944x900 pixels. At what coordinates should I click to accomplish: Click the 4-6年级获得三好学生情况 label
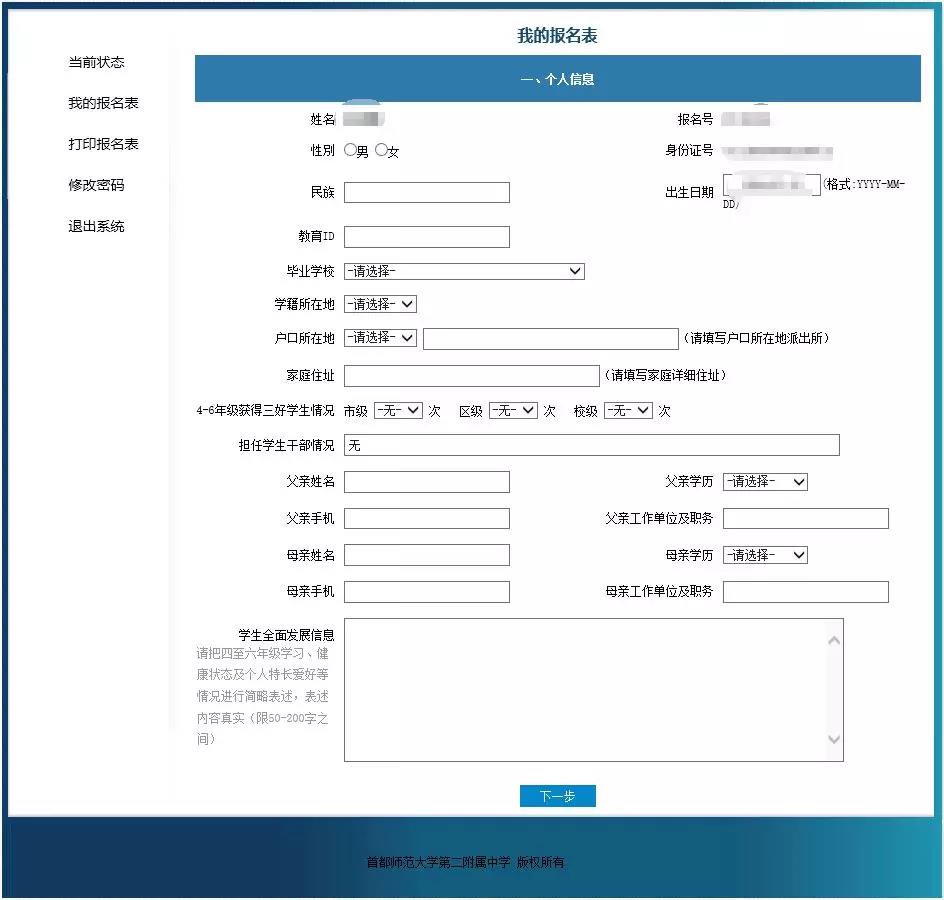point(265,411)
